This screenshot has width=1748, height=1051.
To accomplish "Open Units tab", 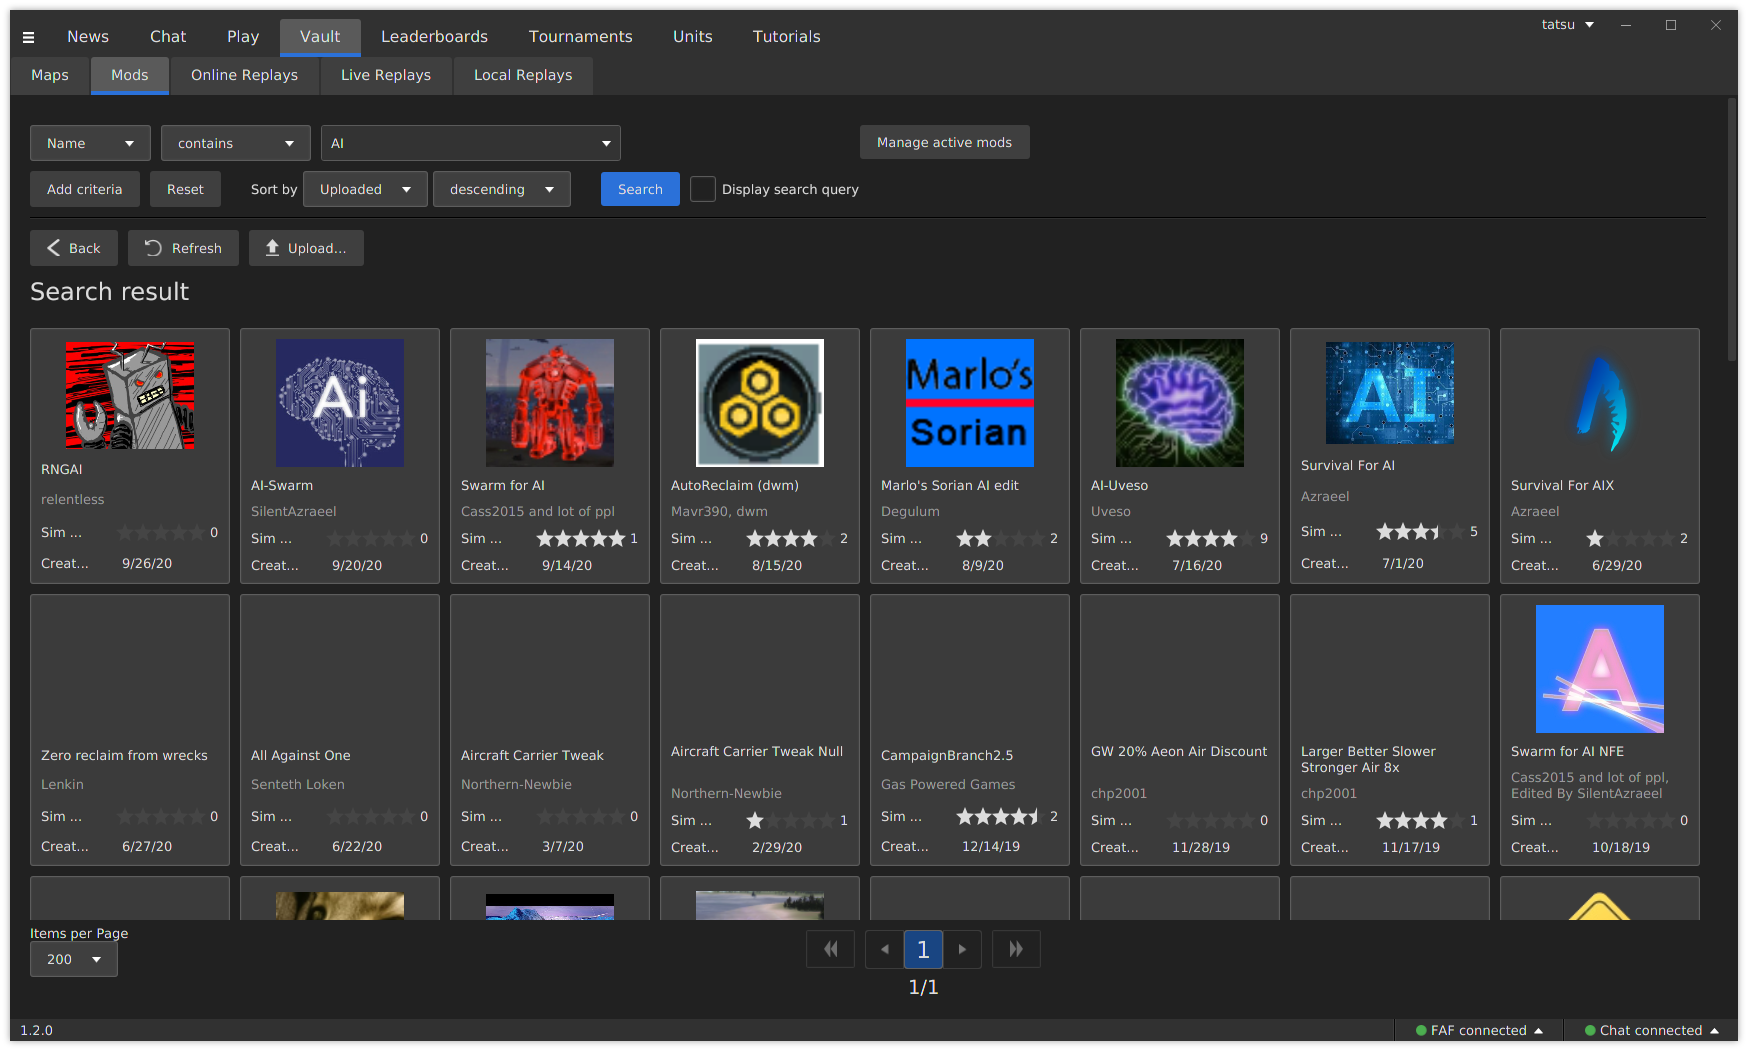I will tap(693, 37).
